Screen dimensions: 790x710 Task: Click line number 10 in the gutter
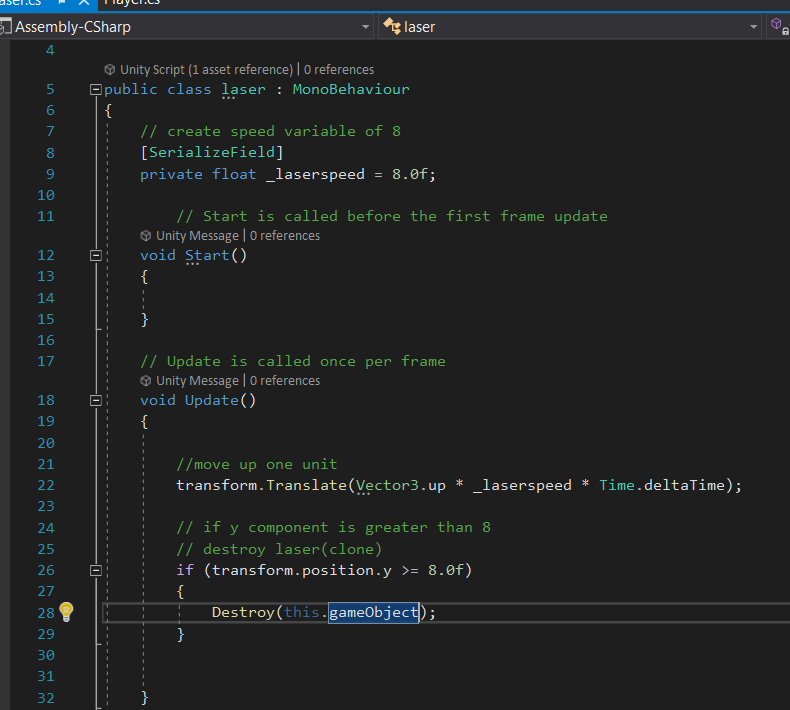(46, 196)
